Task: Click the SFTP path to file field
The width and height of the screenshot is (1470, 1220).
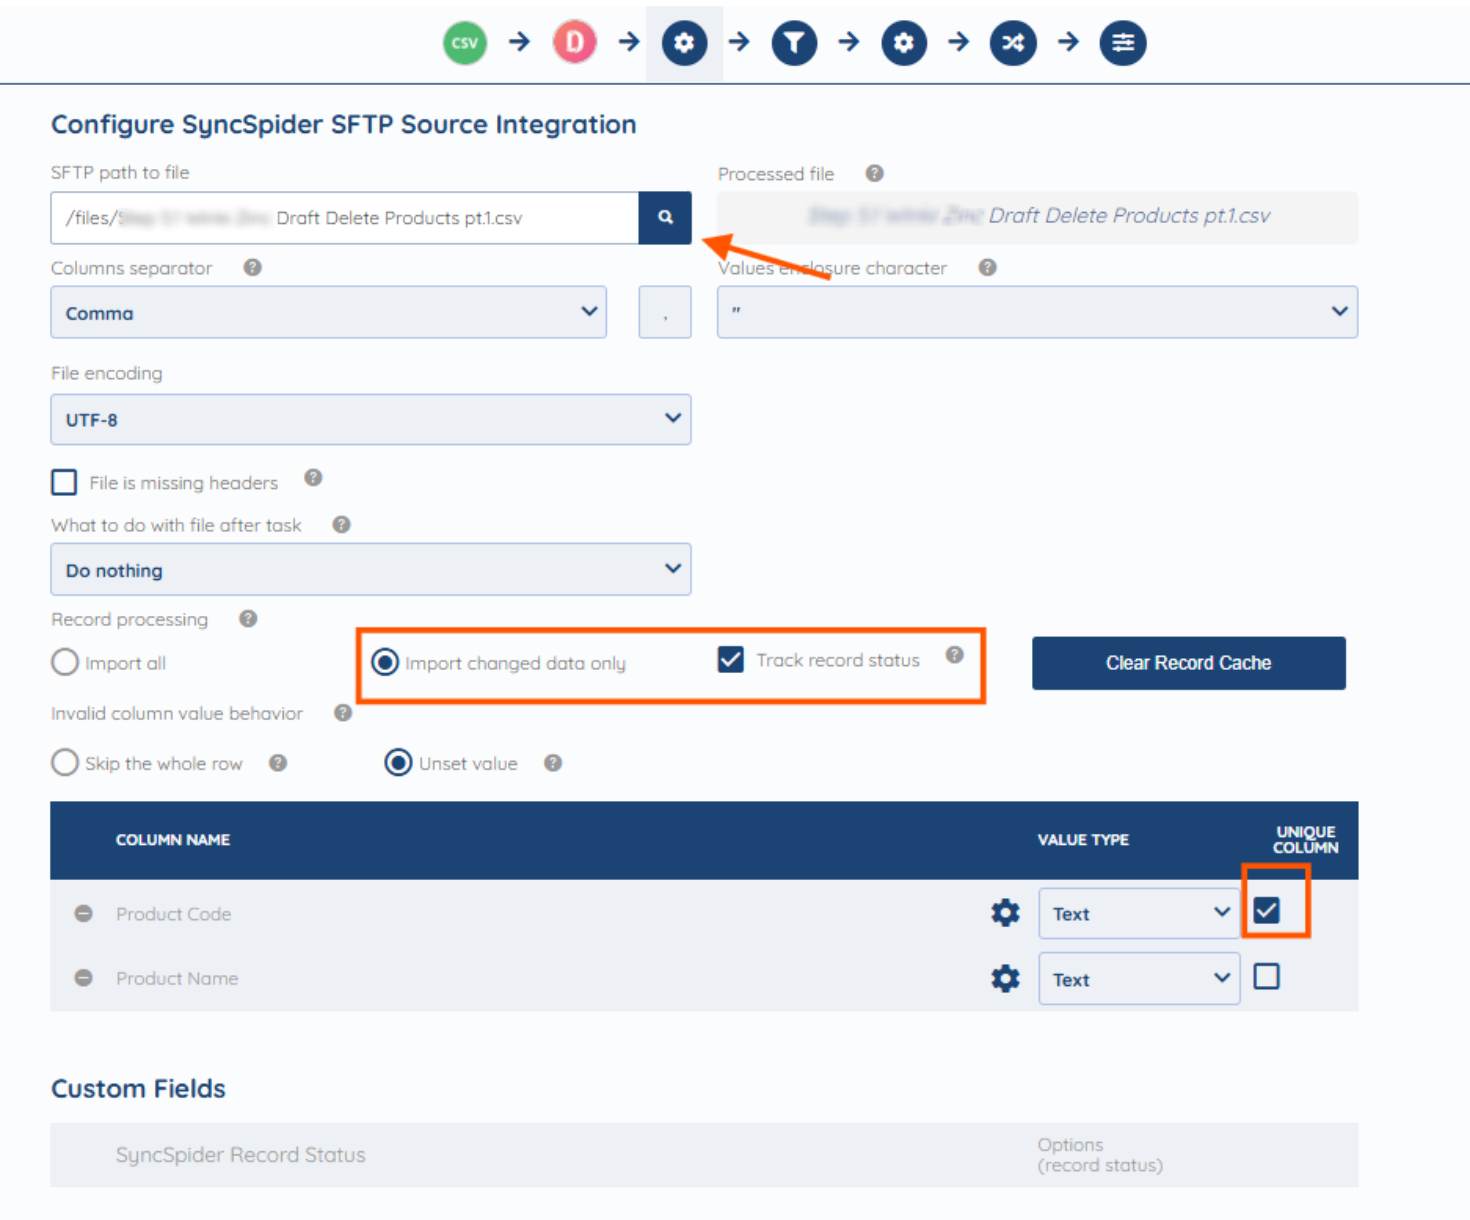Action: (x=345, y=218)
